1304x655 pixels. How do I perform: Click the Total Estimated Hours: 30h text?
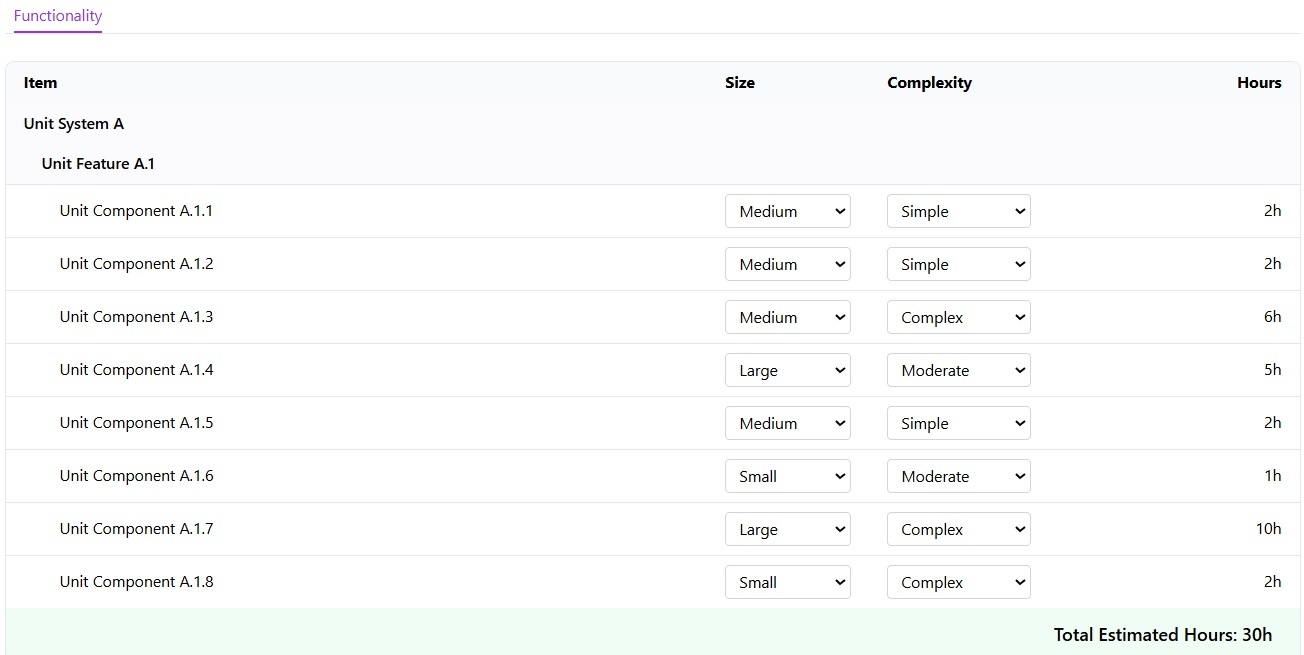click(x=1163, y=635)
